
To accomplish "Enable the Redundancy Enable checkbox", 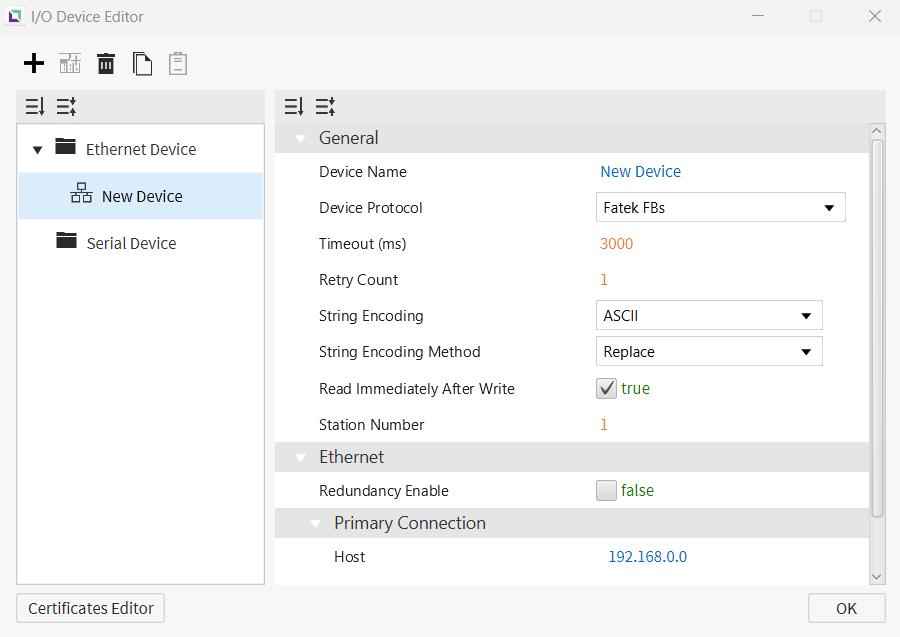I will [606, 491].
